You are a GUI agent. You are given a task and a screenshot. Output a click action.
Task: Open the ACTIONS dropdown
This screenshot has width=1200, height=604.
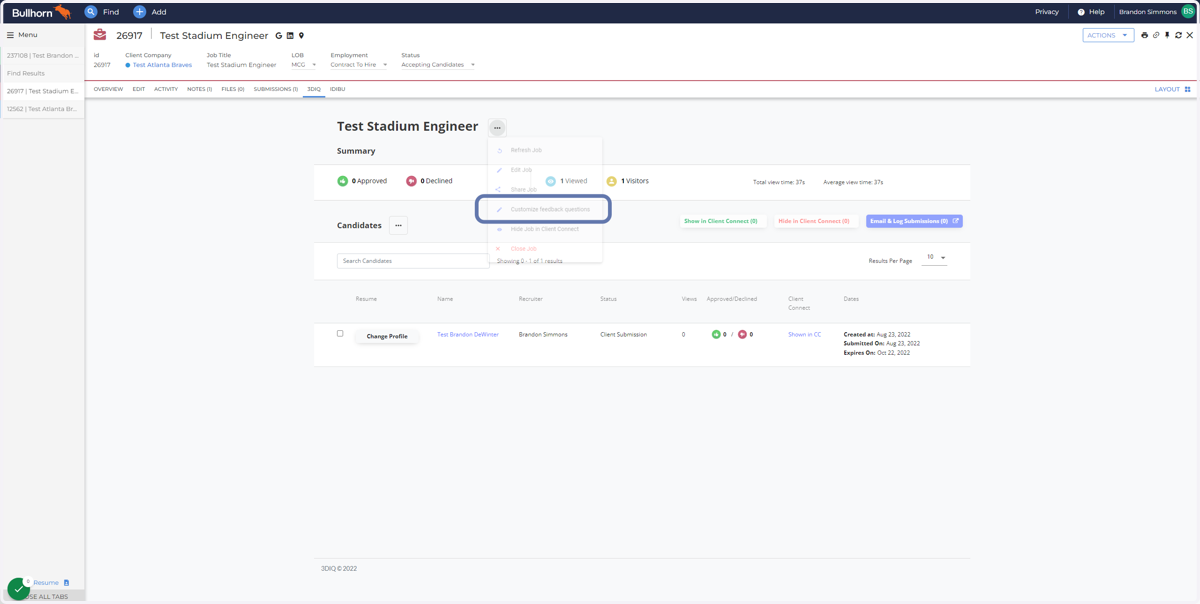[x=1108, y=35]
